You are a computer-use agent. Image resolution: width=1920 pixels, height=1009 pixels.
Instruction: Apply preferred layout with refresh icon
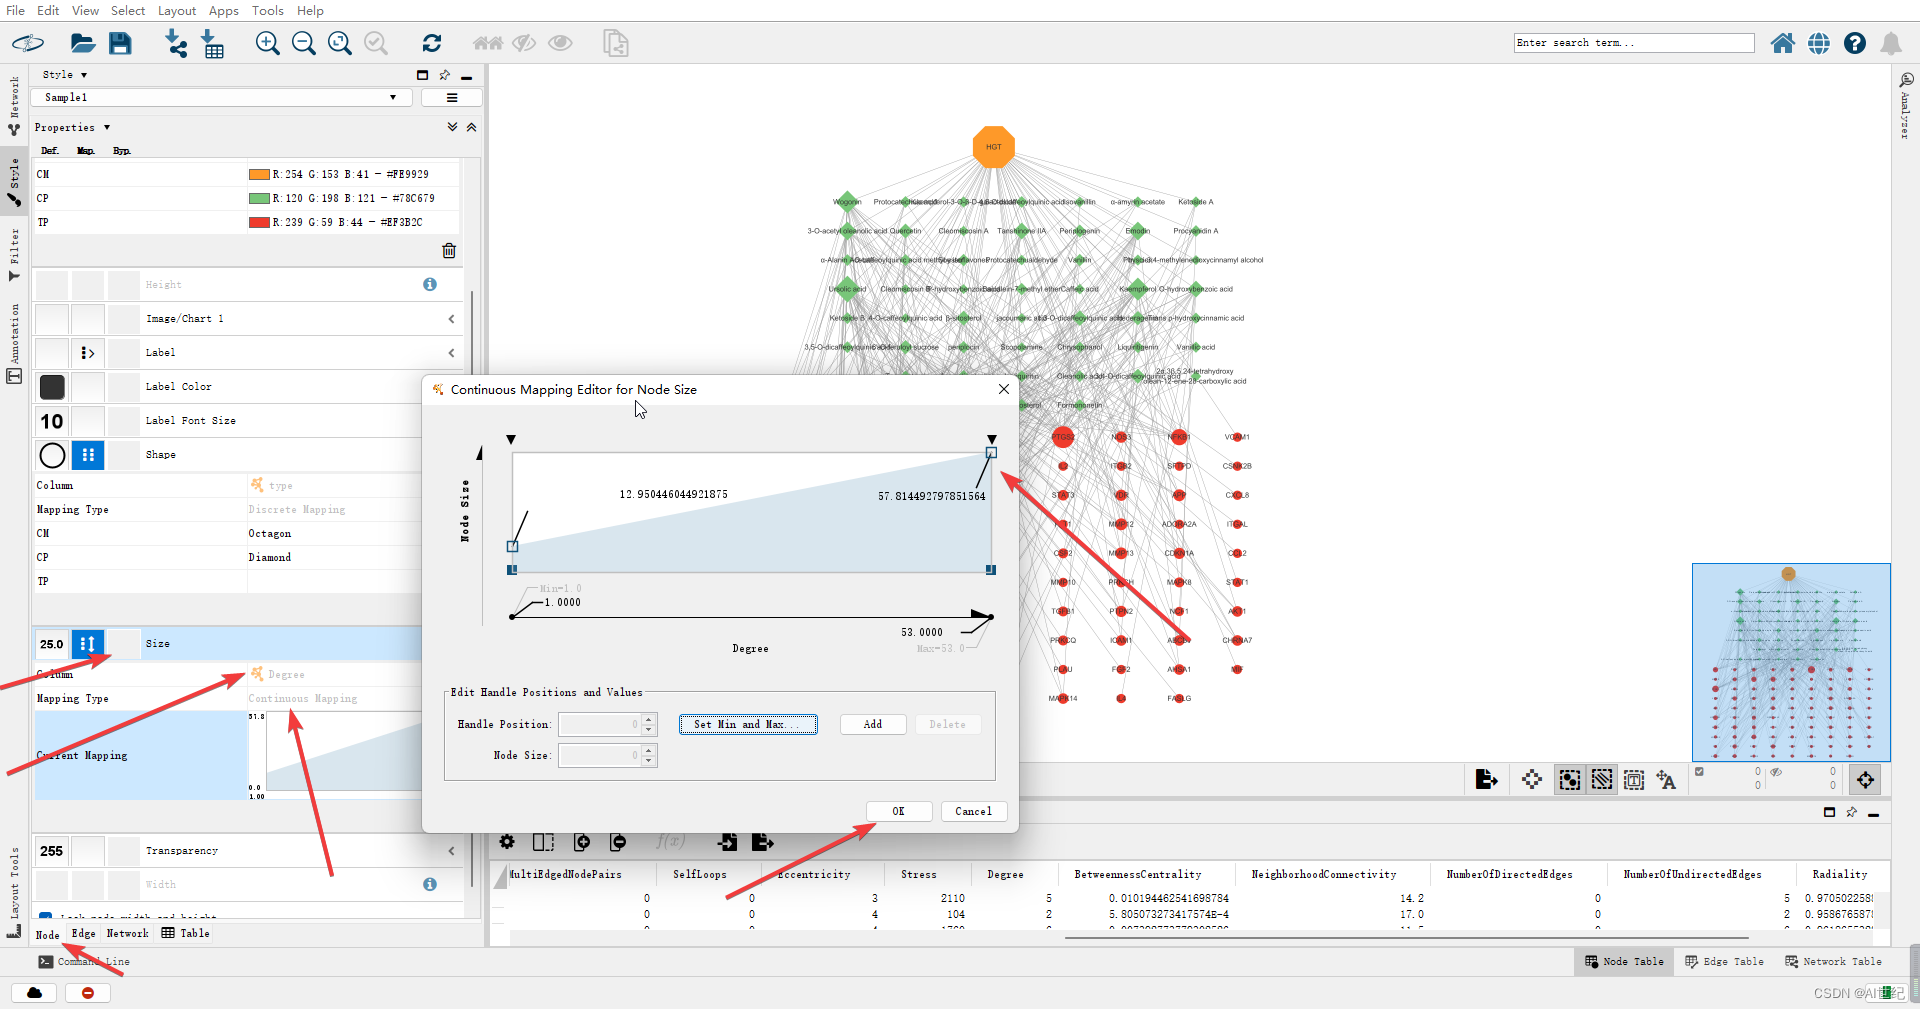click(x=432, y=43)
